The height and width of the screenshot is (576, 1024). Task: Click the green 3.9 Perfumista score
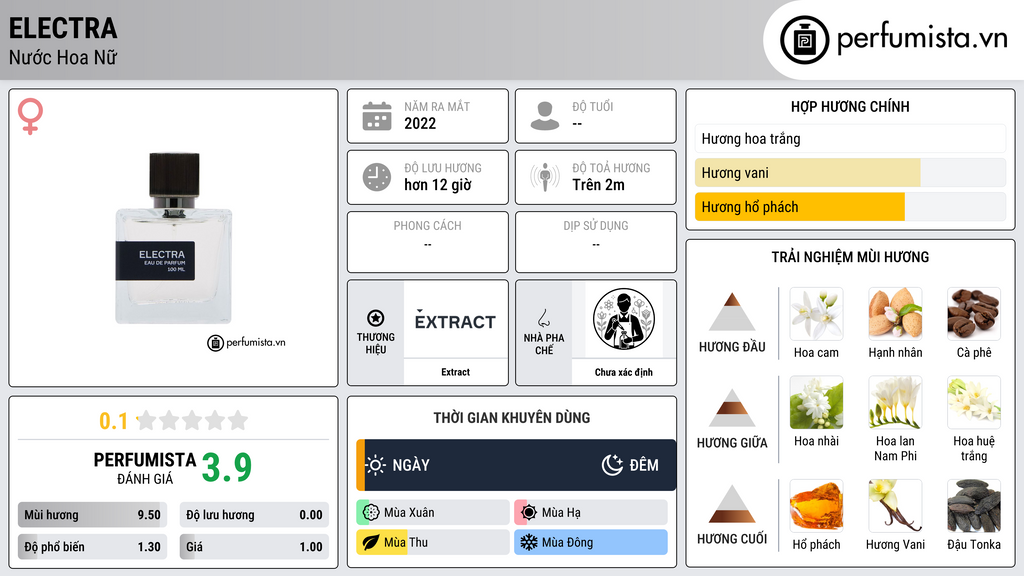(227, 468)
